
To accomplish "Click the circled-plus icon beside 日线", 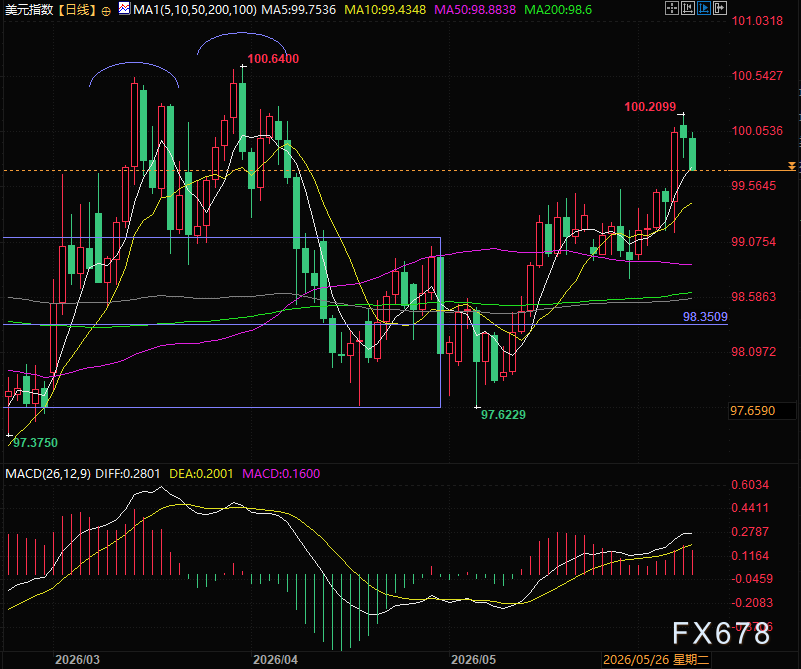I will click(106, 11).
